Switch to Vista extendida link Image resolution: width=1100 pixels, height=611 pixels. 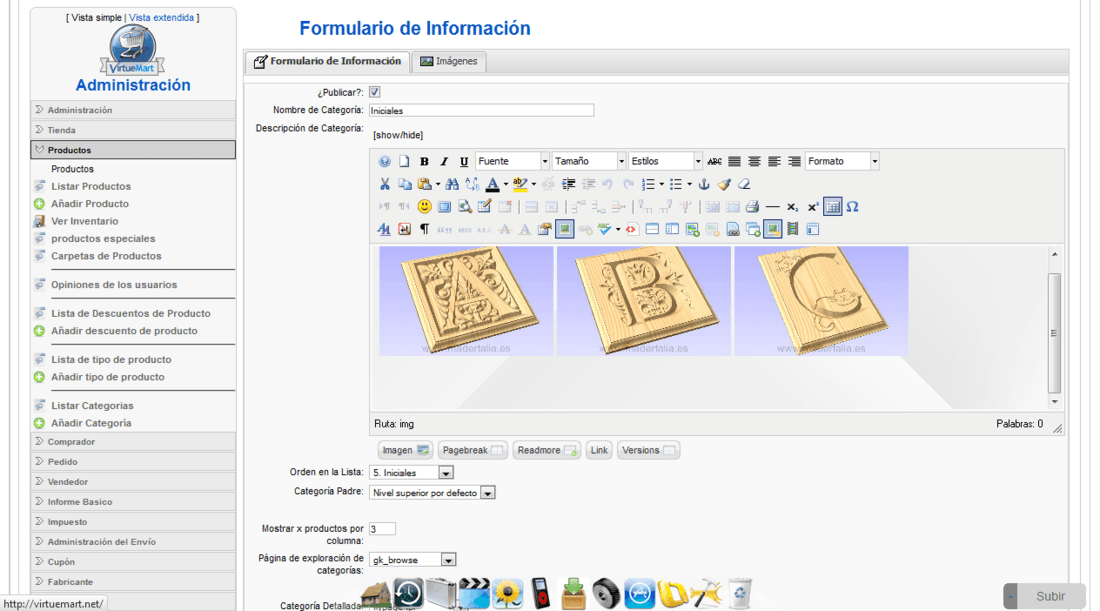[161, 18]
